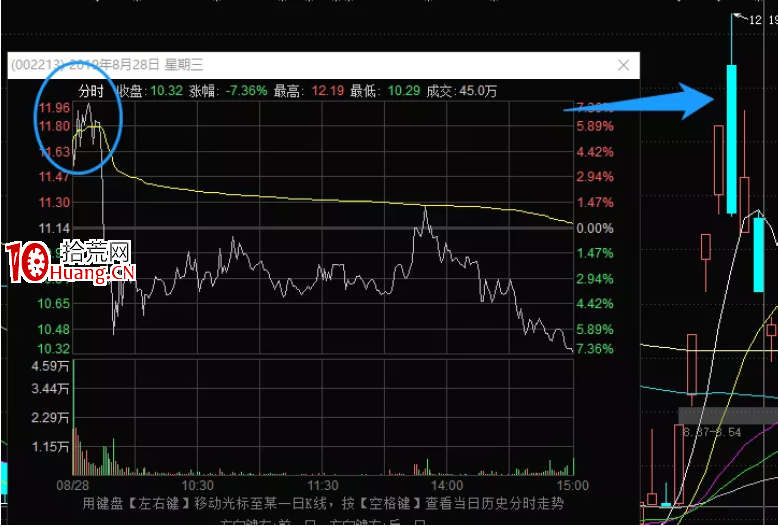This screenshot has height=527, width=778.
Task: Select the 收盘 closing price value in header
Action: pyautogui.click(x=167, y=91)
